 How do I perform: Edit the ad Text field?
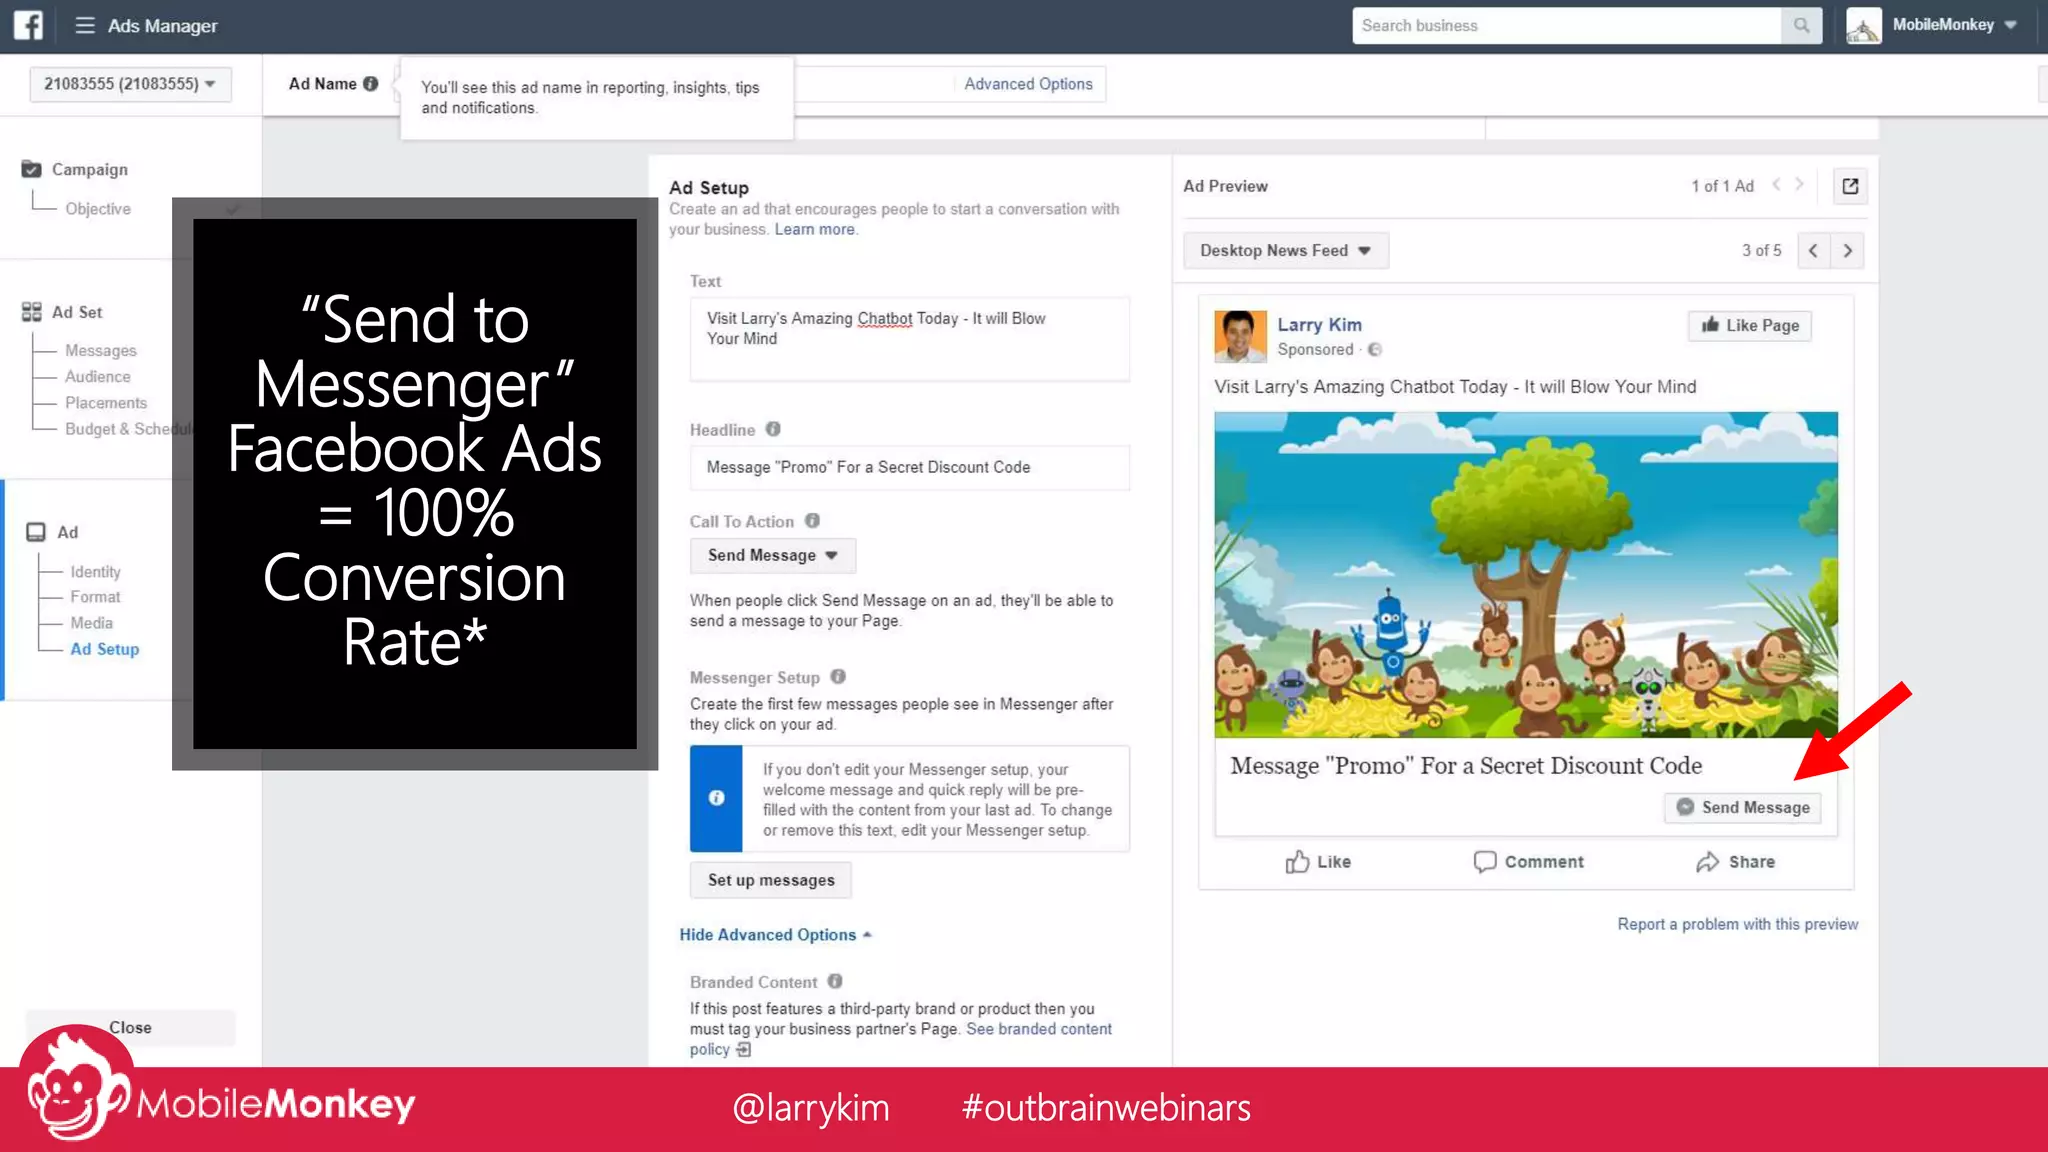pyautogui.click(x=909, y=339)
